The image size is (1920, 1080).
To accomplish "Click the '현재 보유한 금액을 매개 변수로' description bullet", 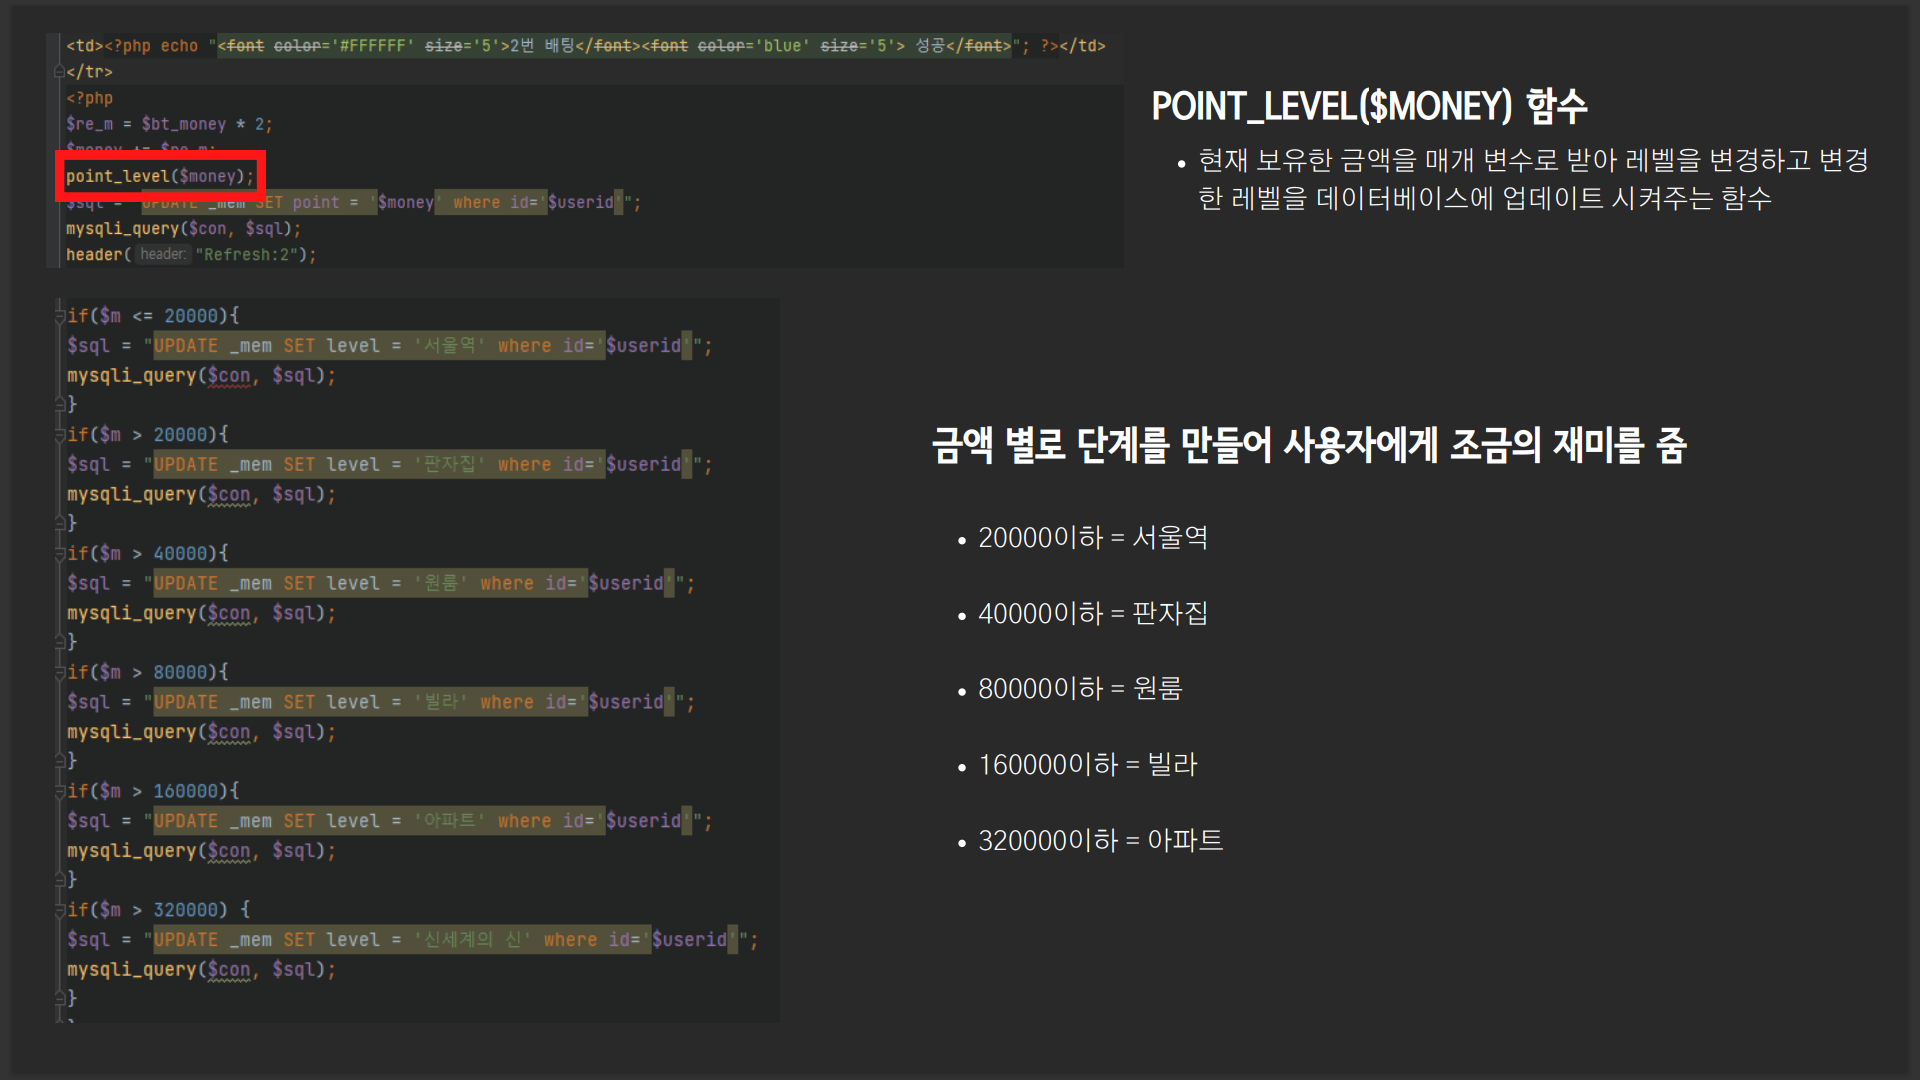I will pyautogui.click(x=1533, y=179).
